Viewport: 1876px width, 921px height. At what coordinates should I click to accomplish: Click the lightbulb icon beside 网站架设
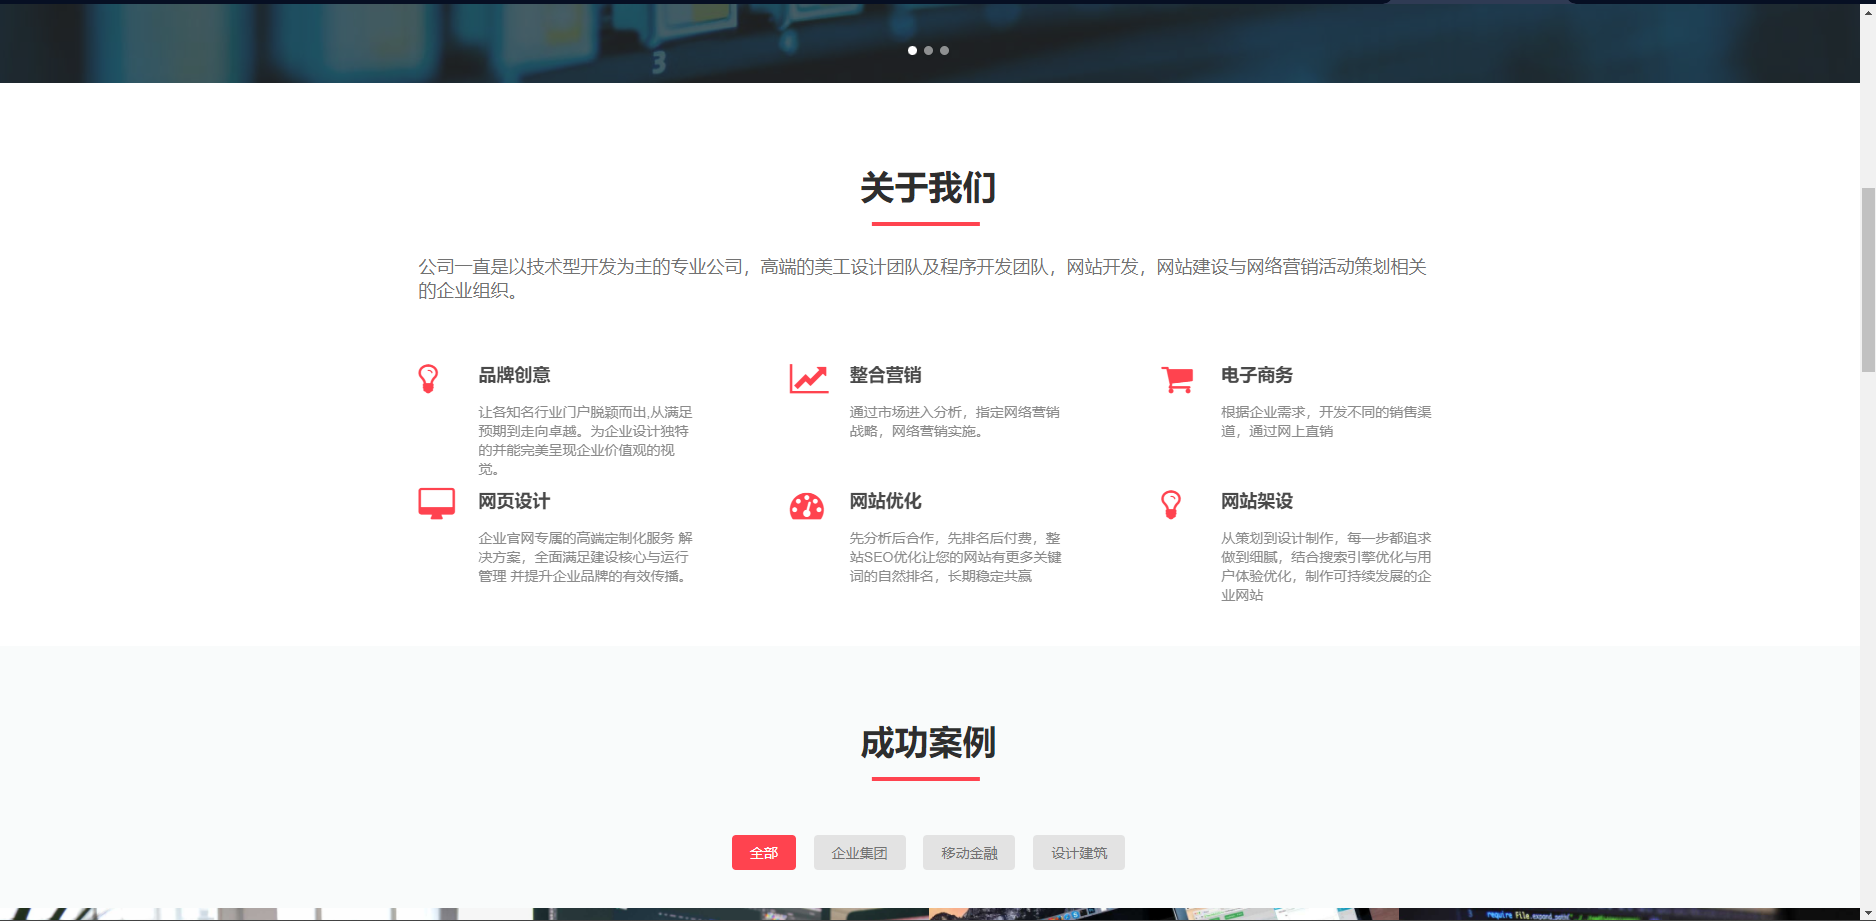point(1171,504)
